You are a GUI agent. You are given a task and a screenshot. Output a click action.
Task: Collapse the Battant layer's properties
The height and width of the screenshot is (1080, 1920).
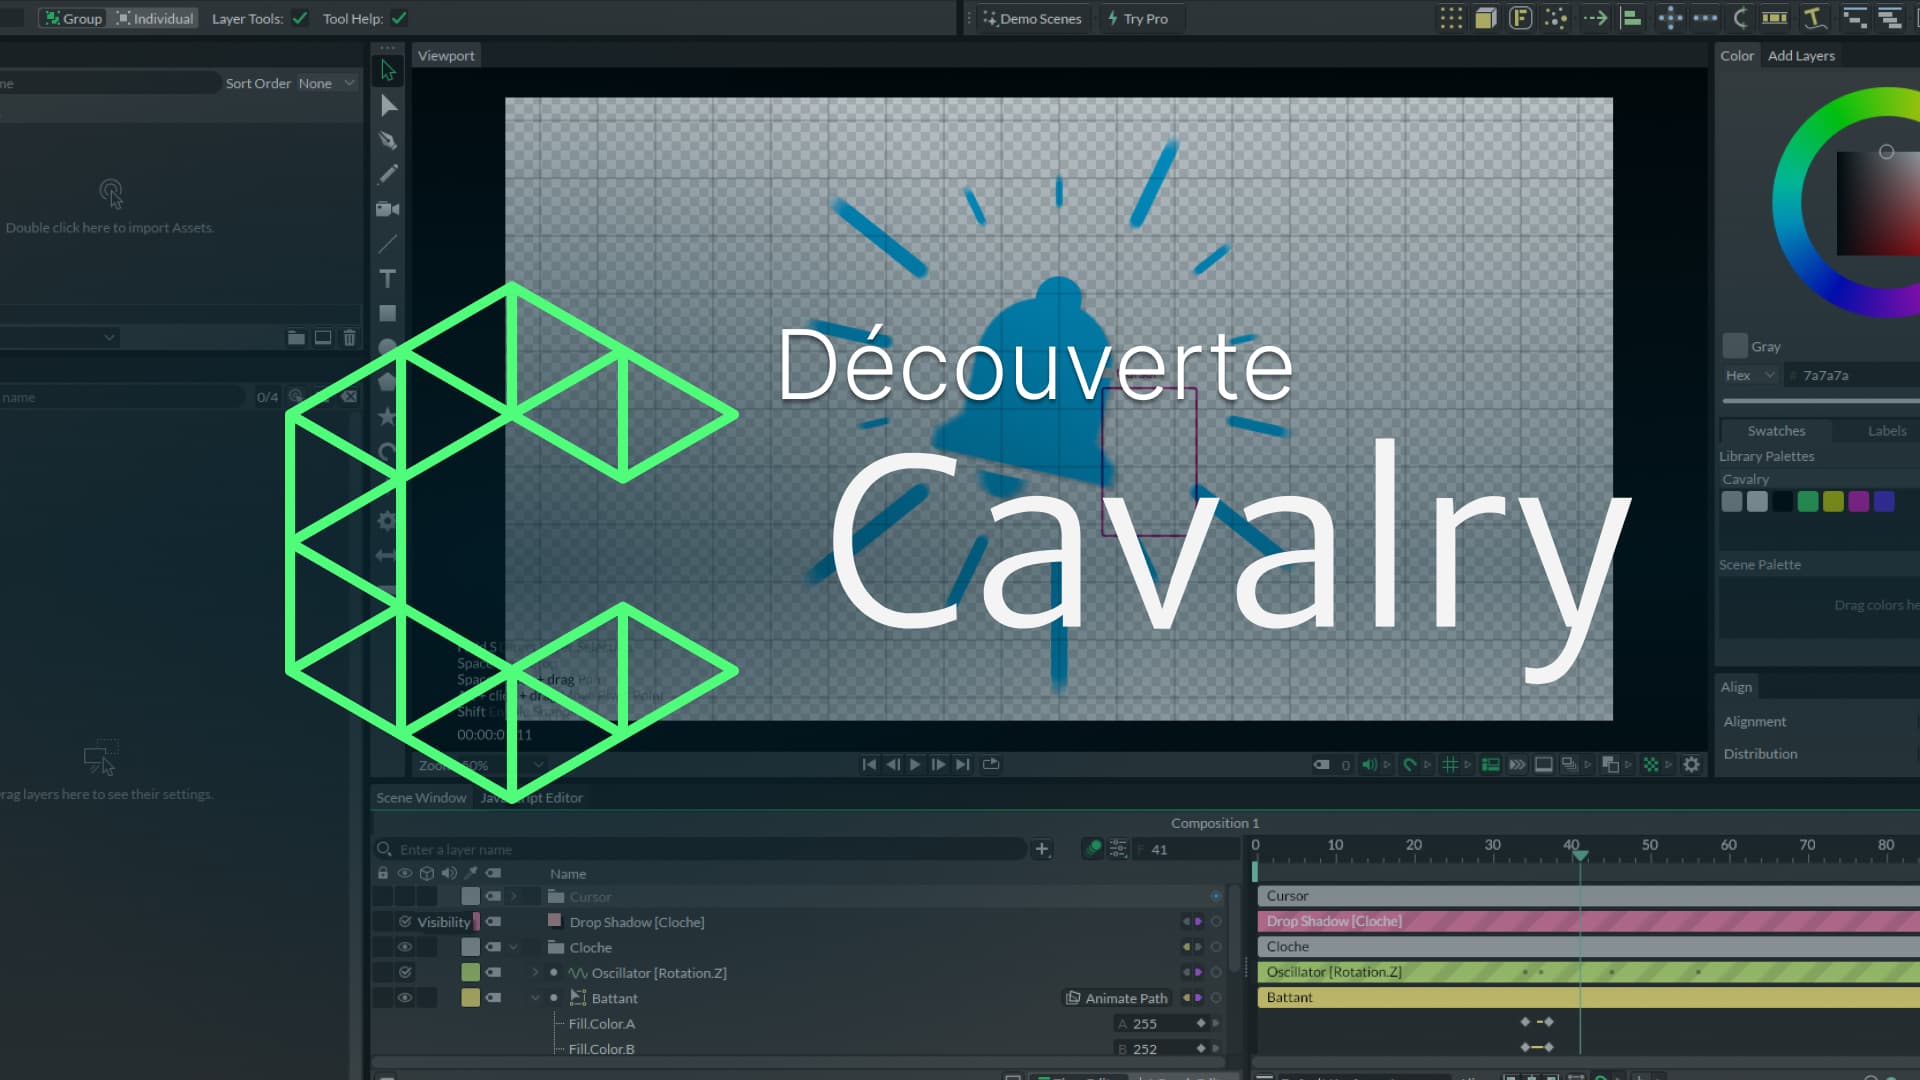point(534,997)
